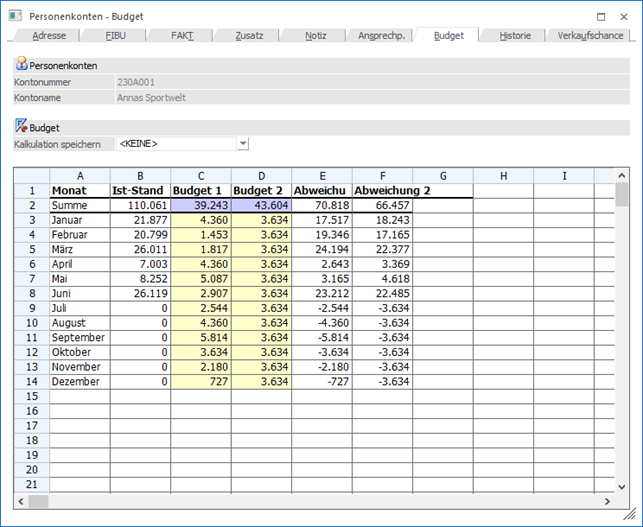Click the Budget 1 Januar cell

click(x=200, y=220)
